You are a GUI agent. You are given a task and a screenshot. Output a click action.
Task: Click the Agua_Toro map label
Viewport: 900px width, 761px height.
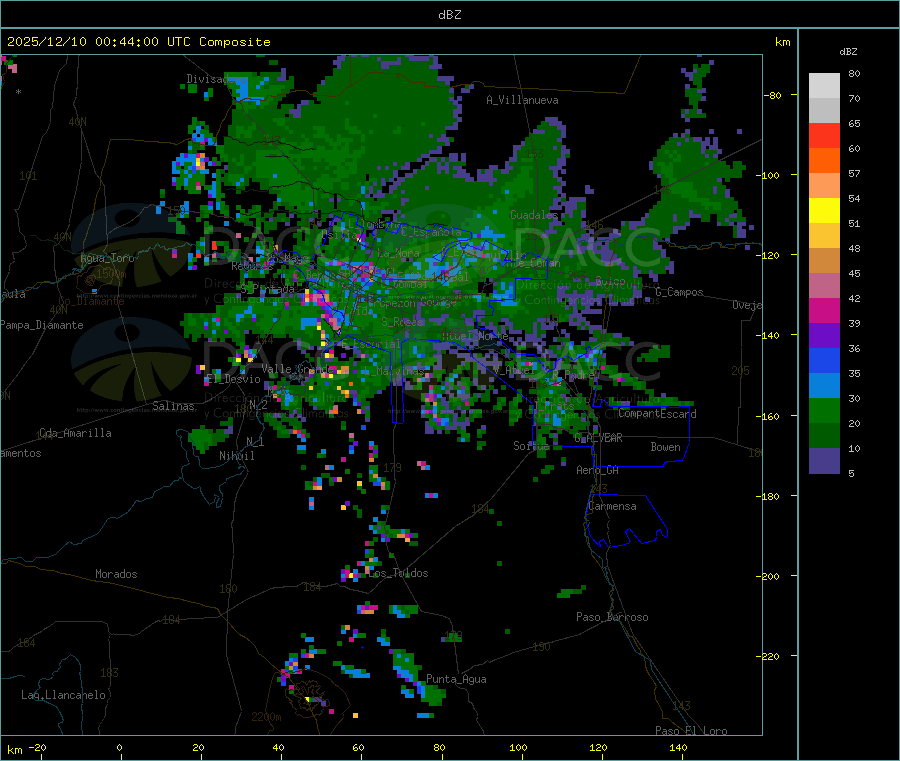(107, 258)
